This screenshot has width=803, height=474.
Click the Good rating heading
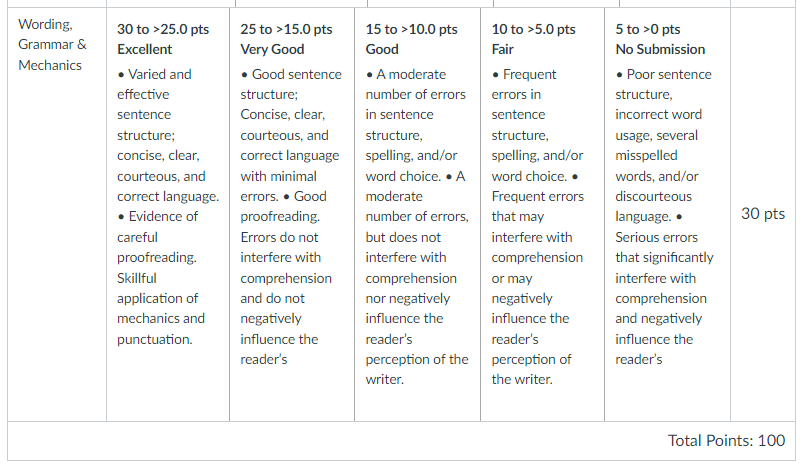coord(382,49)
